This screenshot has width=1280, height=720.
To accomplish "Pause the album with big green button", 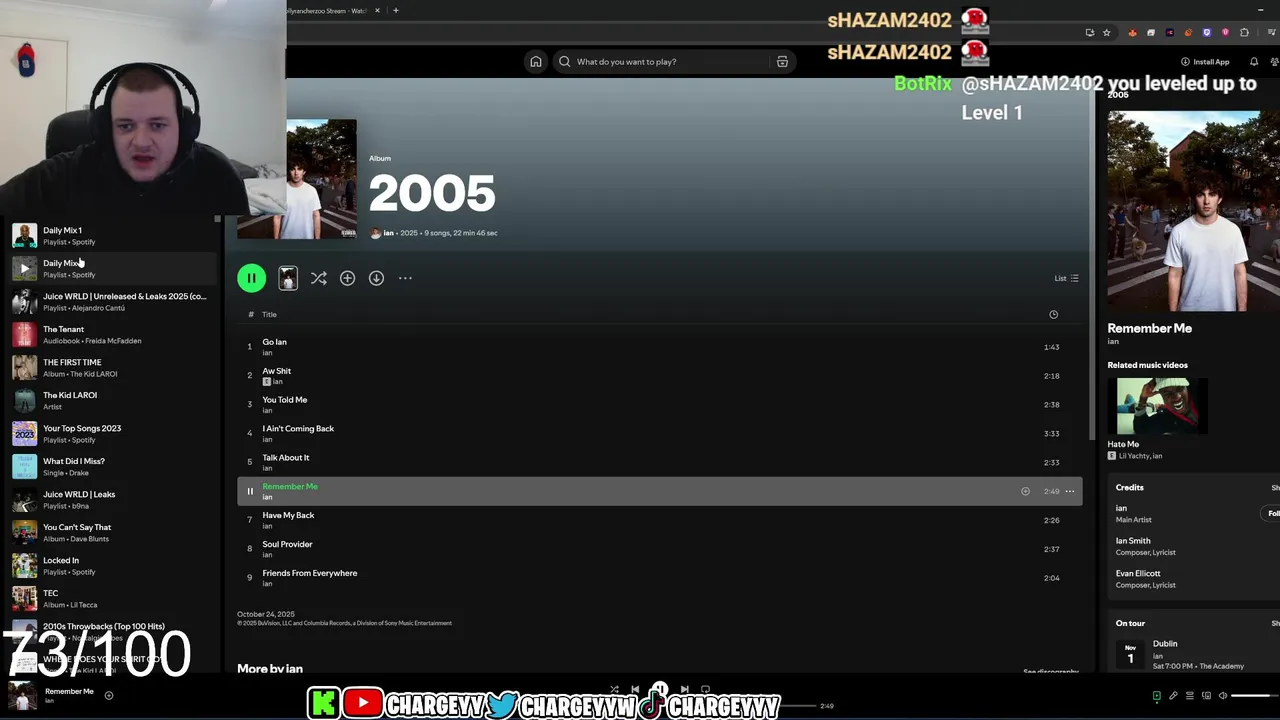I will [252, 278].
